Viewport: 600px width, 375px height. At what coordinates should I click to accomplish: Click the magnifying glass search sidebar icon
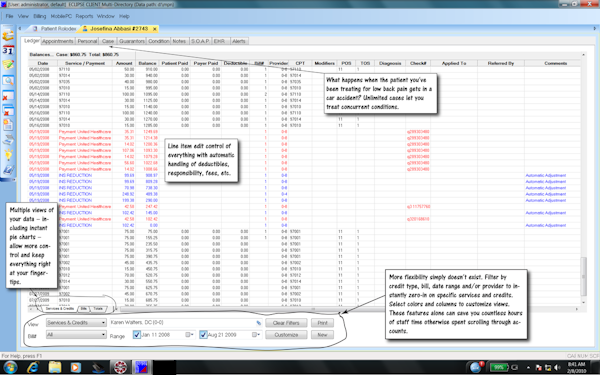click(8, 80)
